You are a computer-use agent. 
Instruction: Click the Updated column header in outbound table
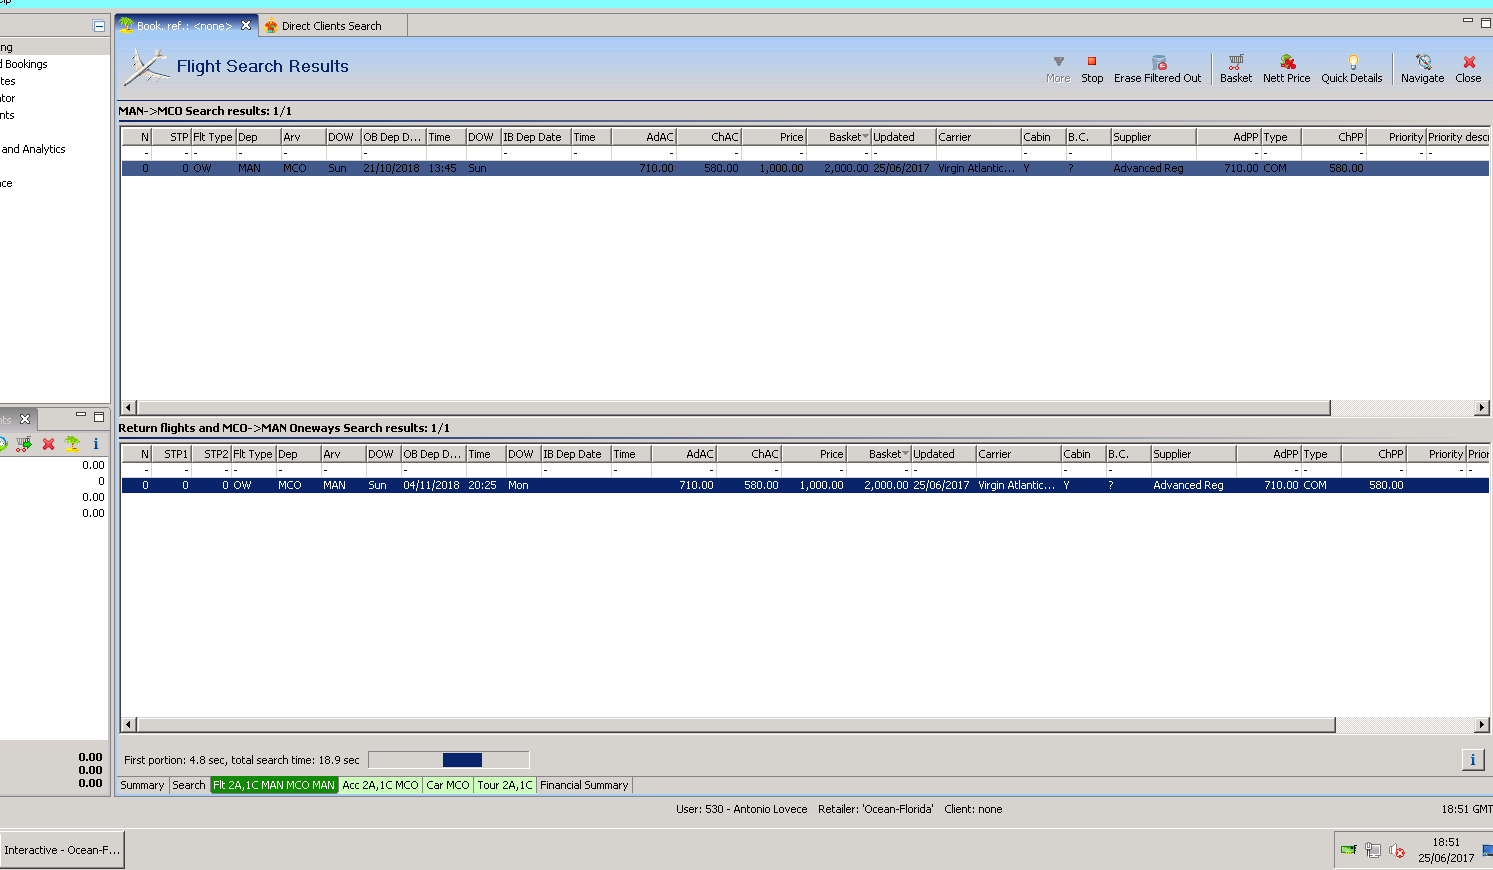click(903, 137)
